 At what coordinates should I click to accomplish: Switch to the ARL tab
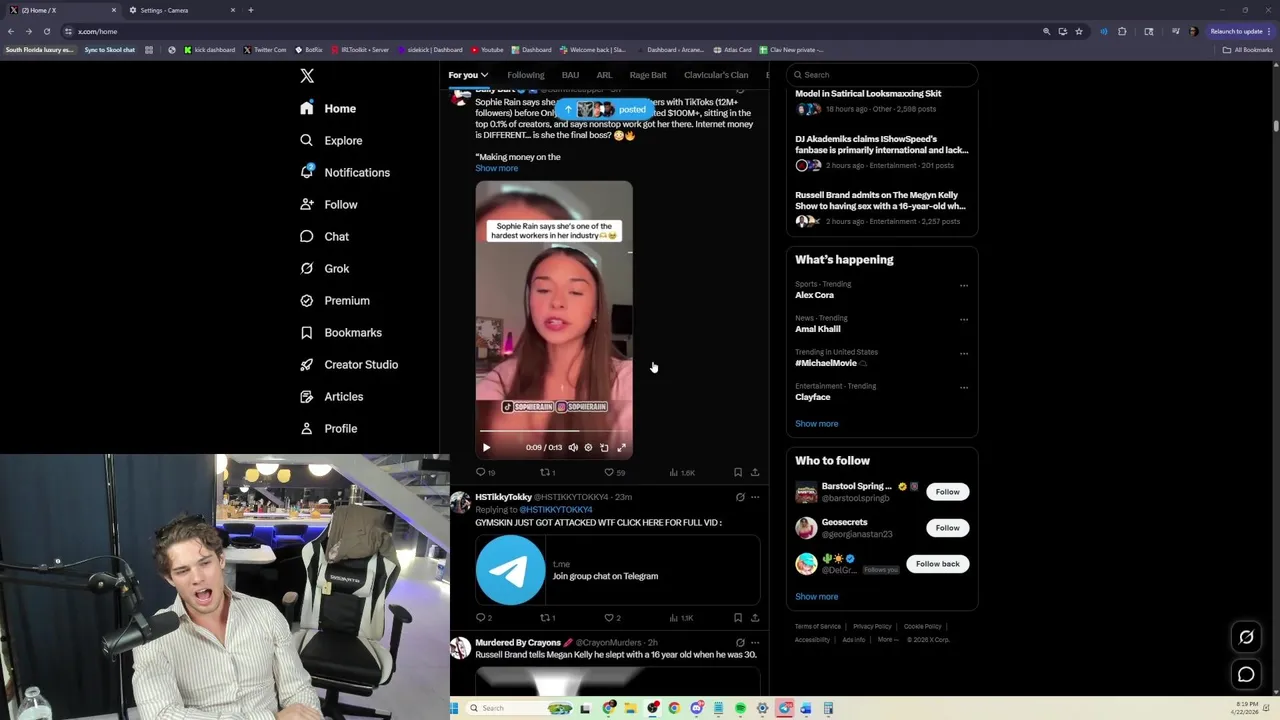pyautogui.click(x=604, y=75)
